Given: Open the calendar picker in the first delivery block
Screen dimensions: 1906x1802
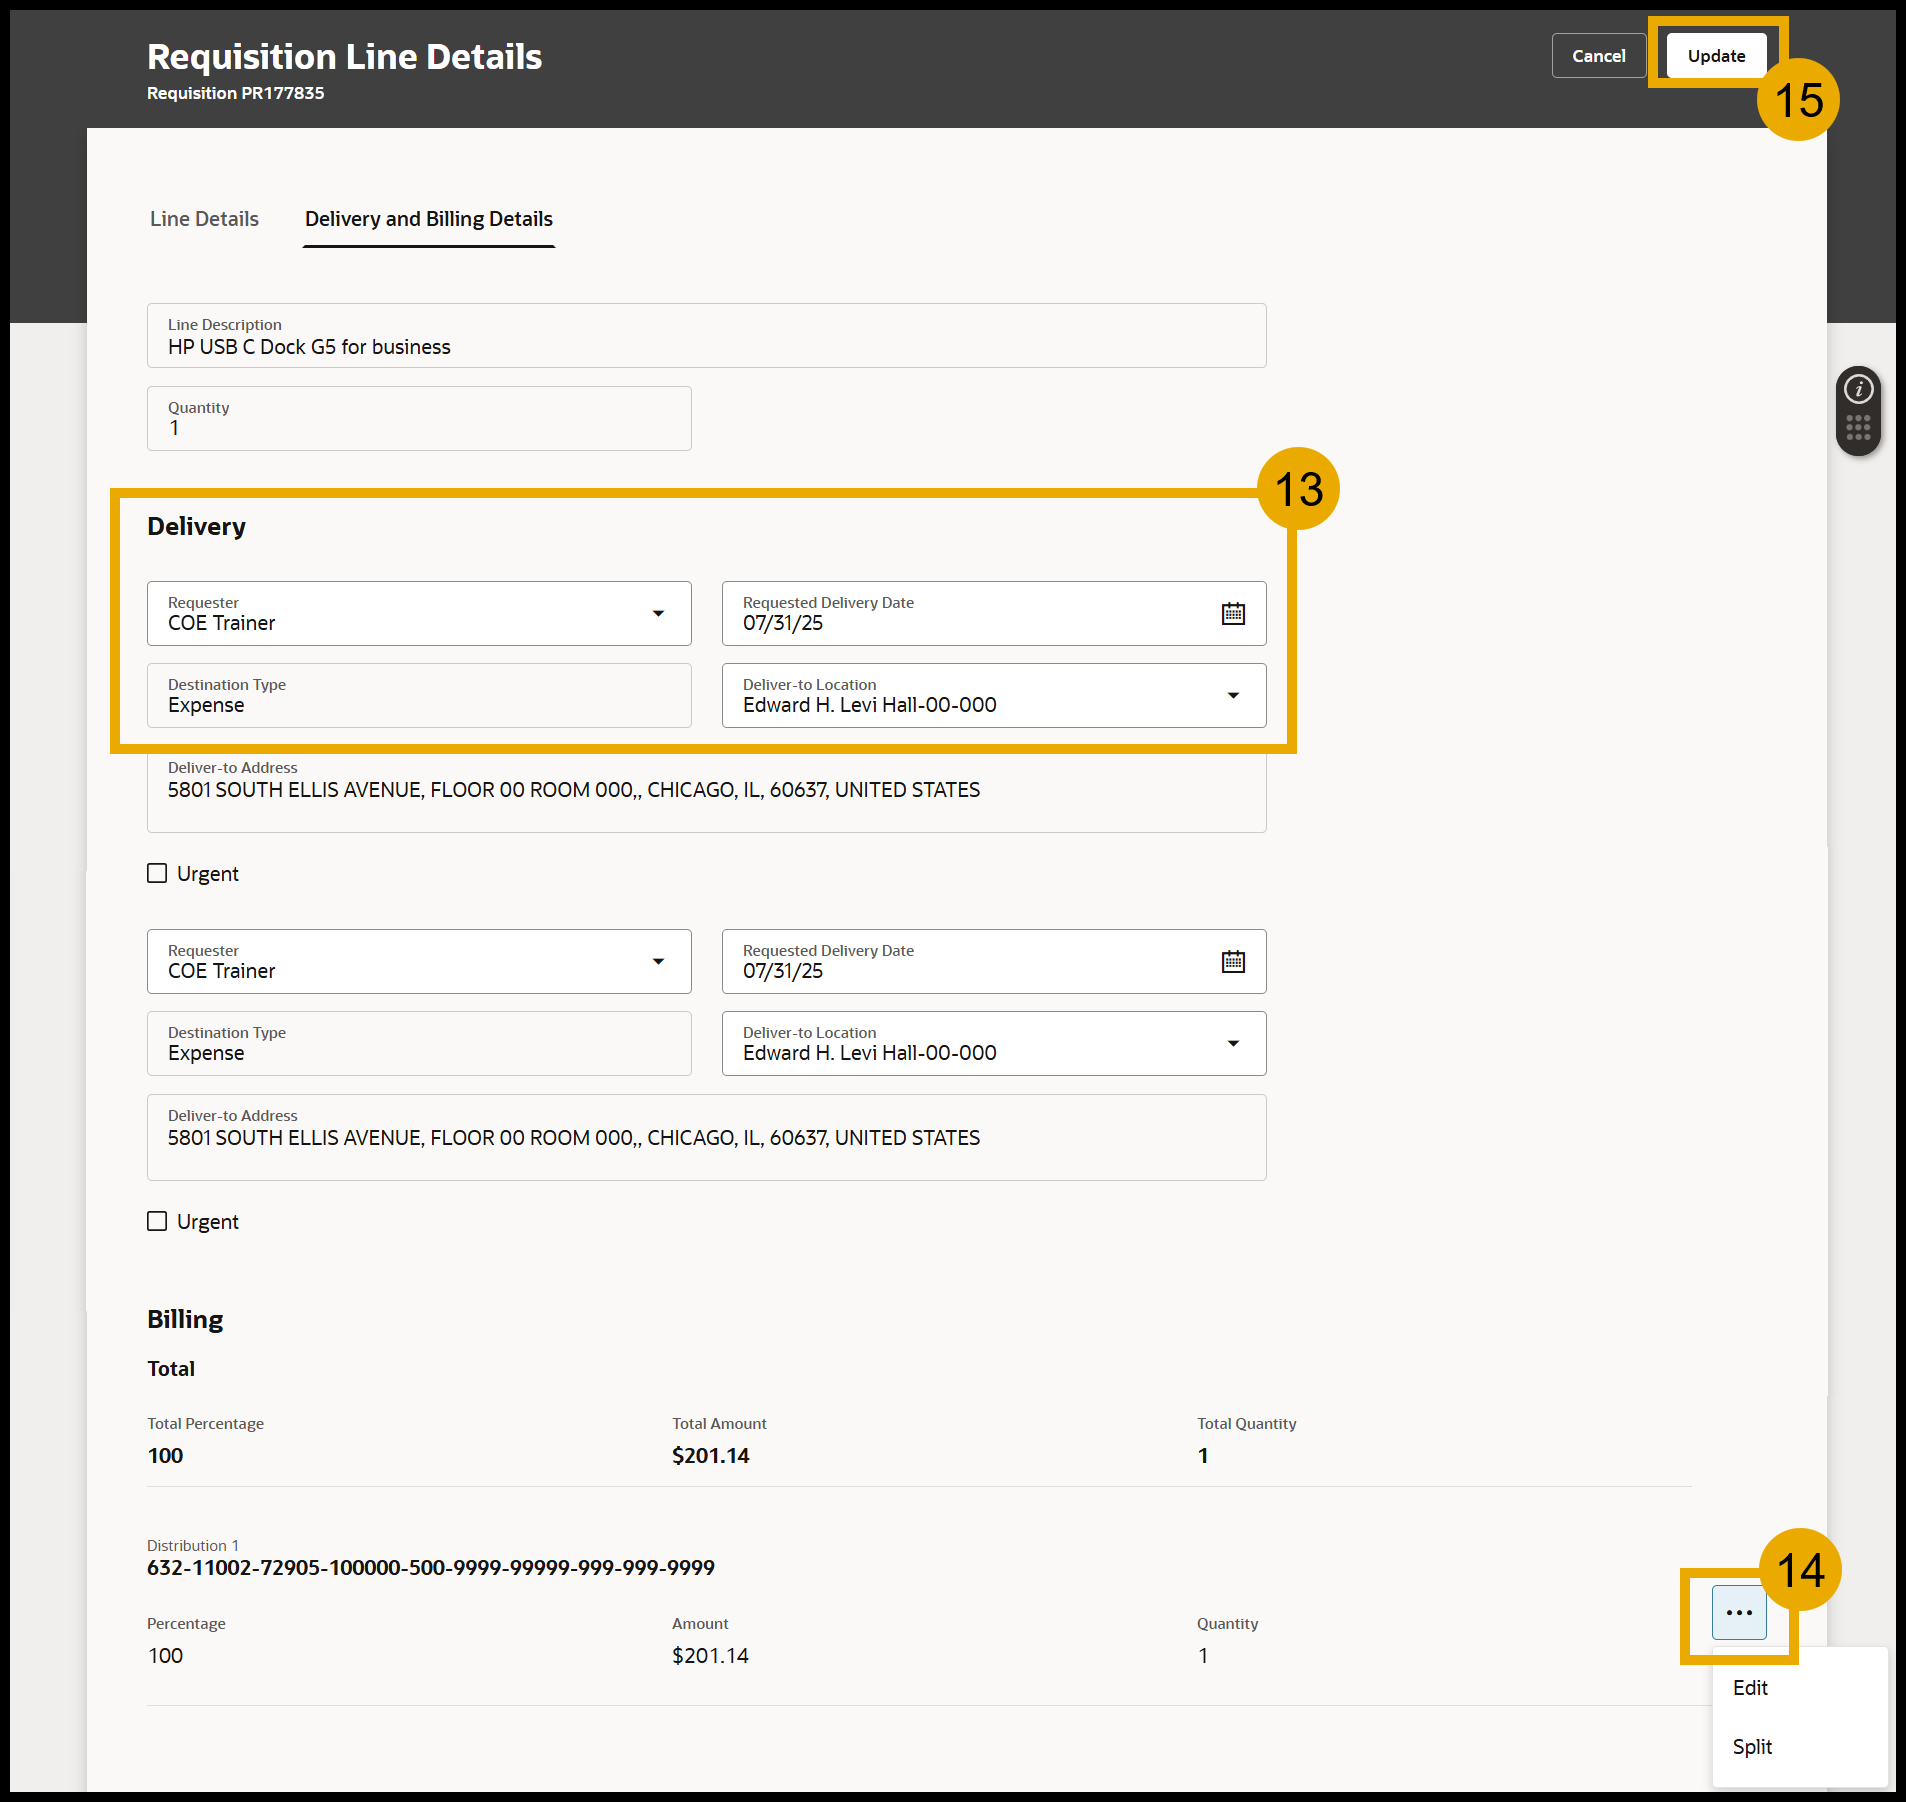Looking at the screenshot, I should pos(1233,614).
